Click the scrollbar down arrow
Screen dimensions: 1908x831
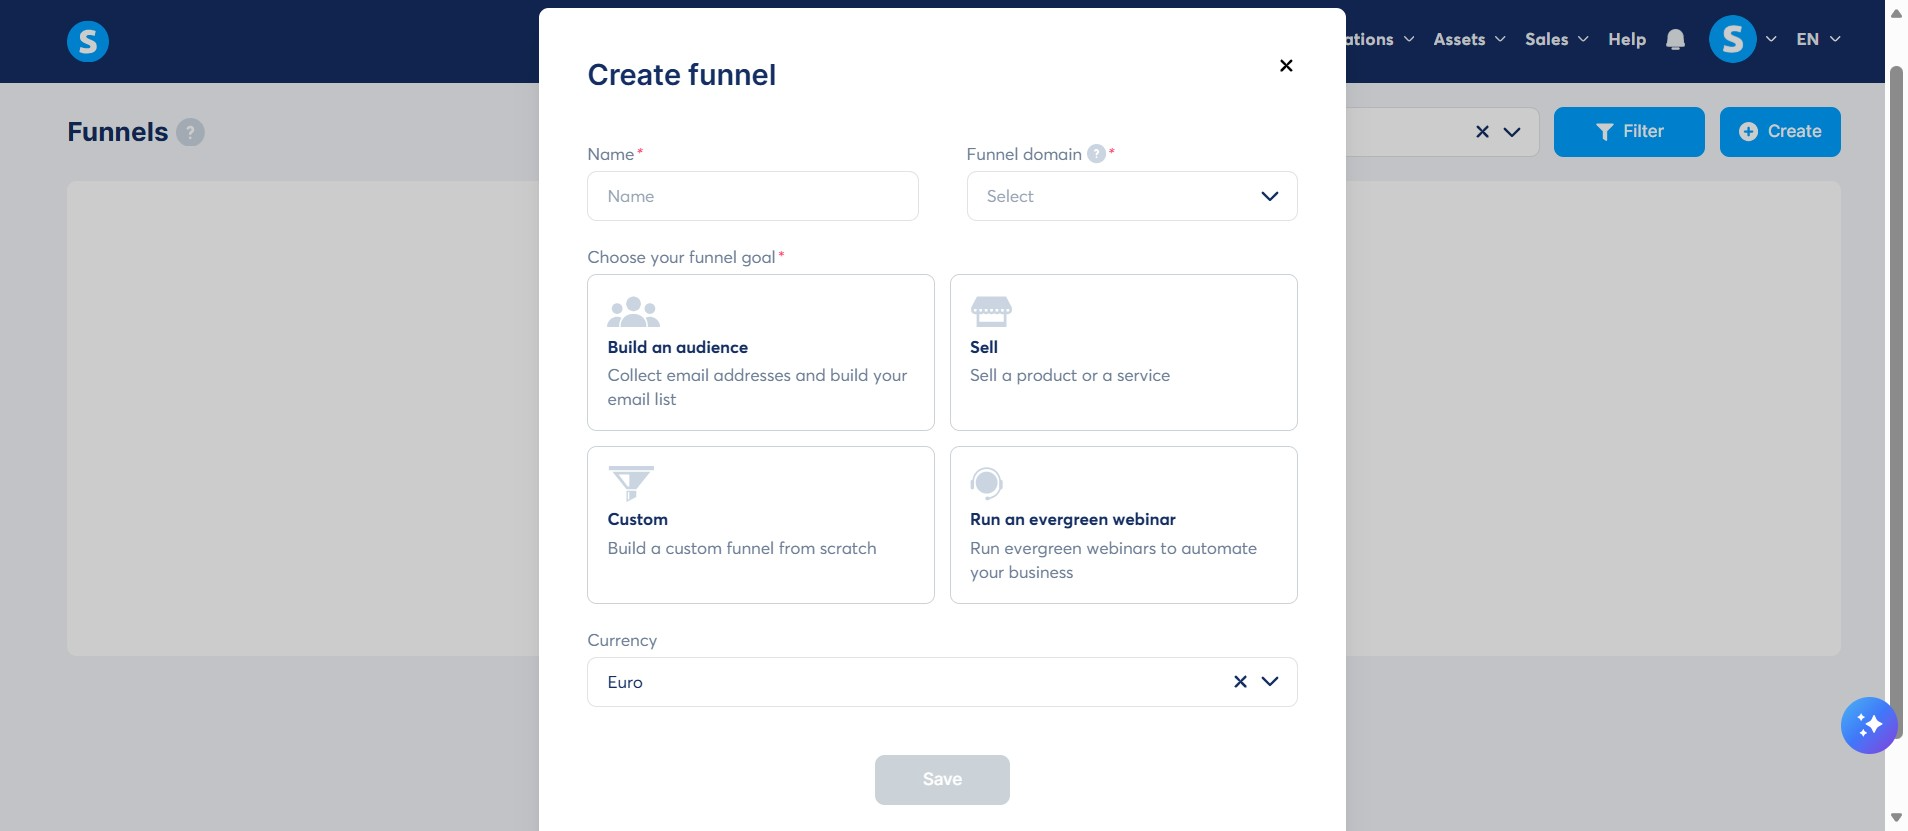[x=1896, y=818]
